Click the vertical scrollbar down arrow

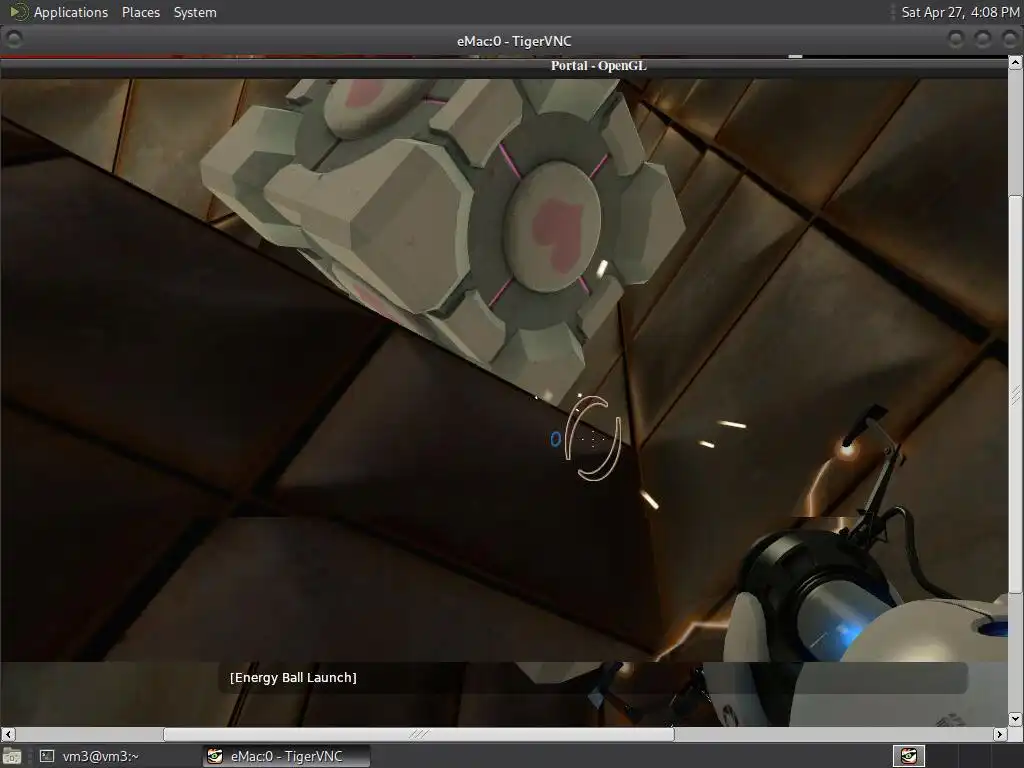pos(1015,719)
